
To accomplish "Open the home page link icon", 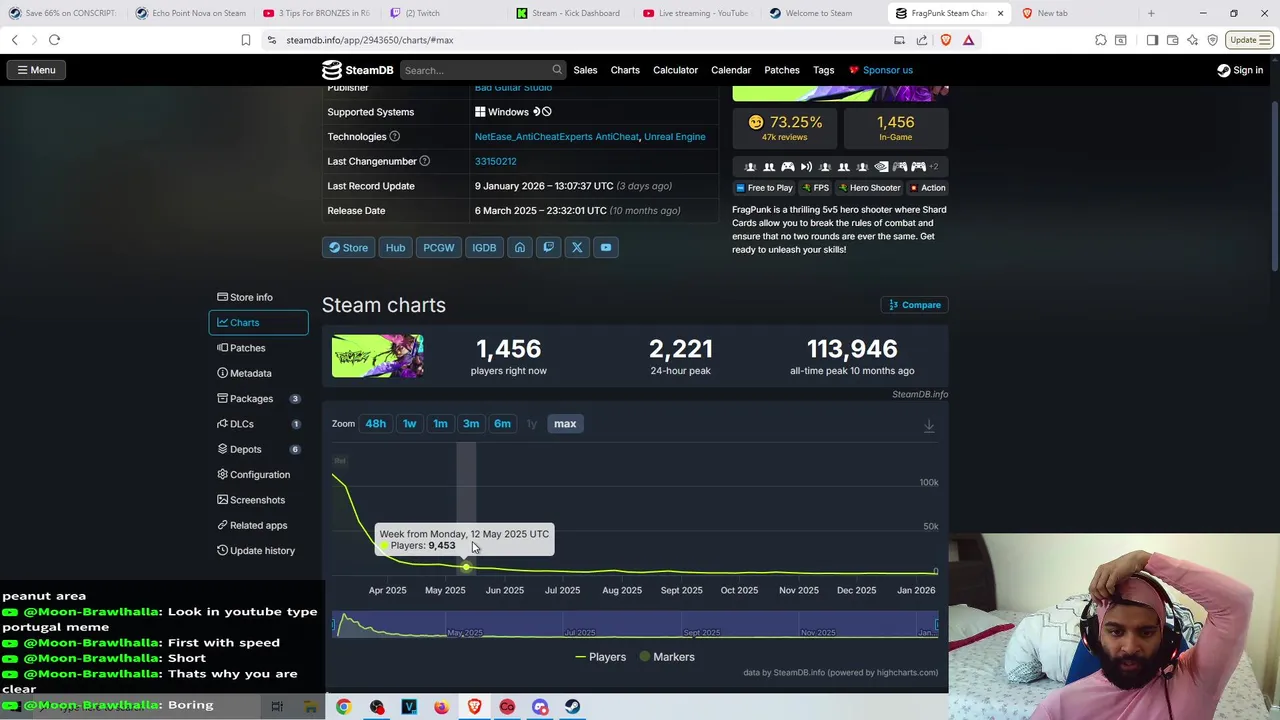I will (520, 248).
